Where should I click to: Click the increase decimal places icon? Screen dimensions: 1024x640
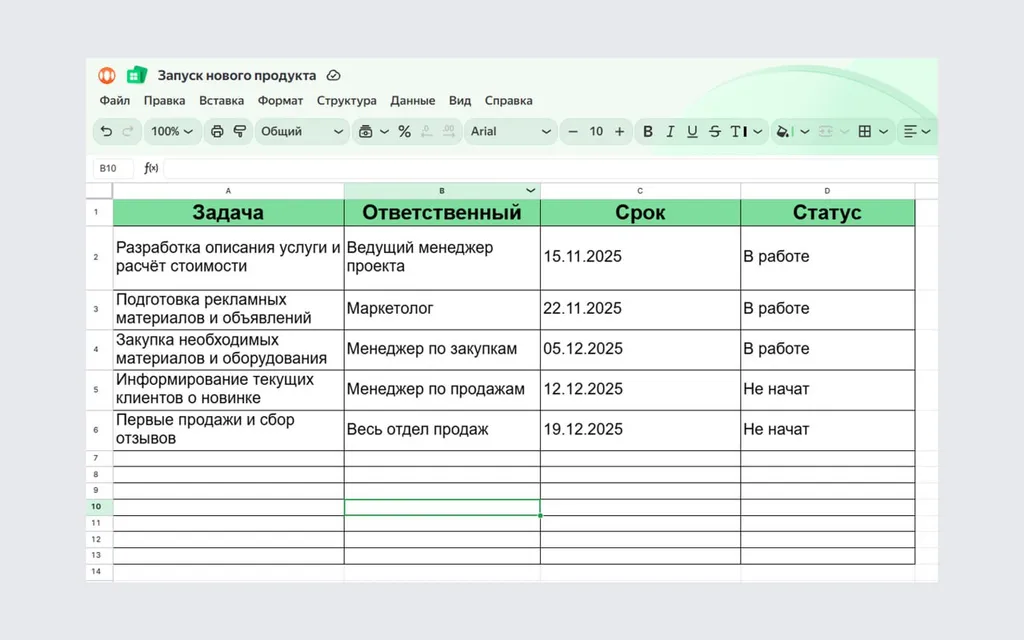tap(449, 131)
